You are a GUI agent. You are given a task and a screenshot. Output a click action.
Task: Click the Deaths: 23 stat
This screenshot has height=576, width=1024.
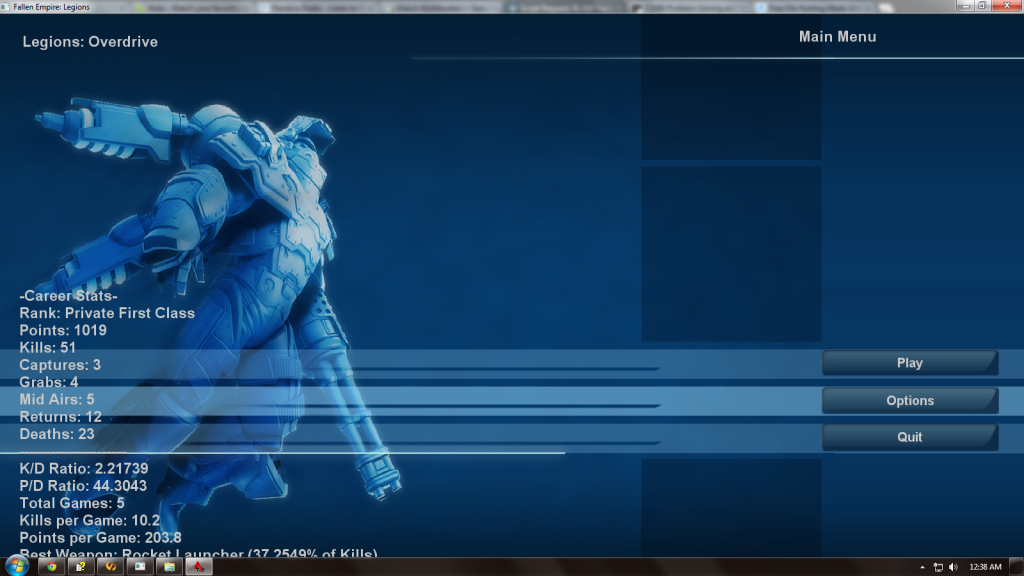[x=57, y=434]
